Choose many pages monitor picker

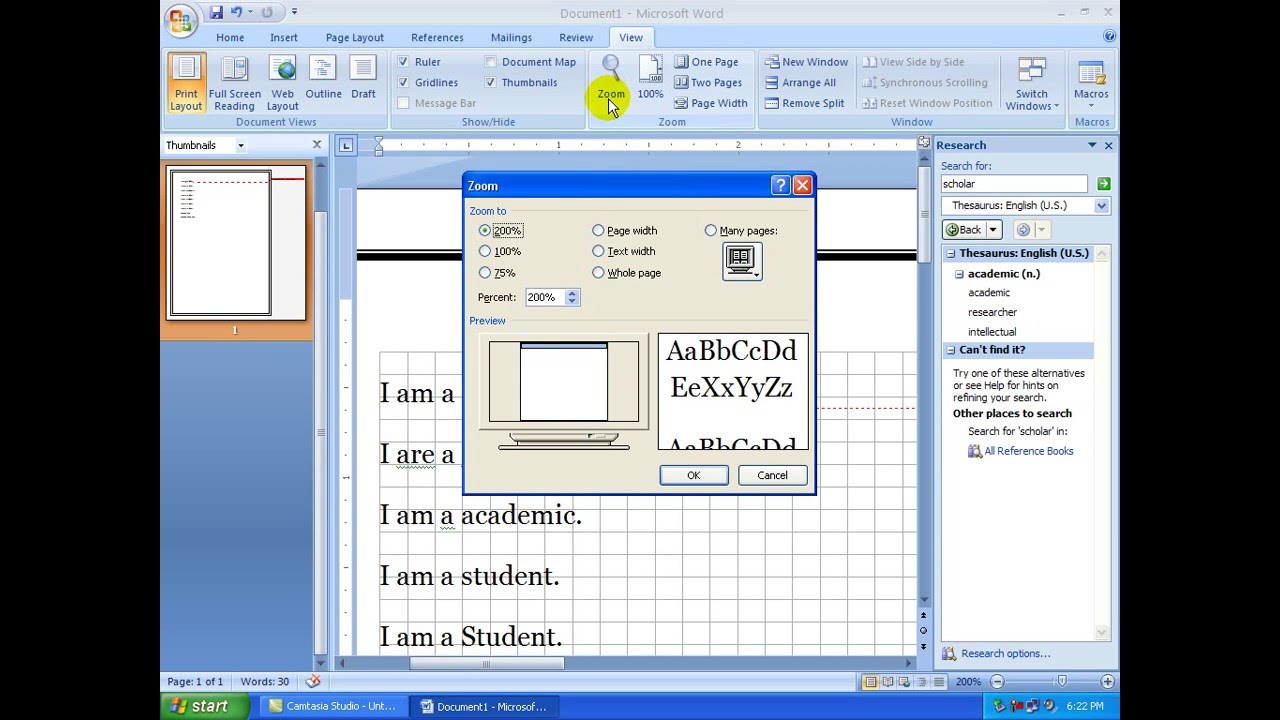point(742,262)
